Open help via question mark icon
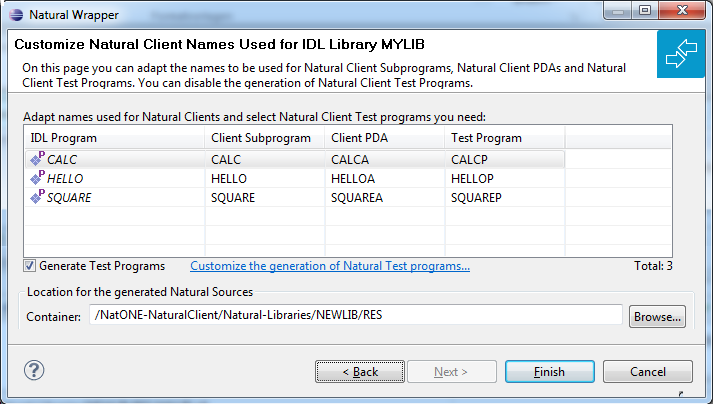Screen dimensions: 722x404 (x=34, y=370)
